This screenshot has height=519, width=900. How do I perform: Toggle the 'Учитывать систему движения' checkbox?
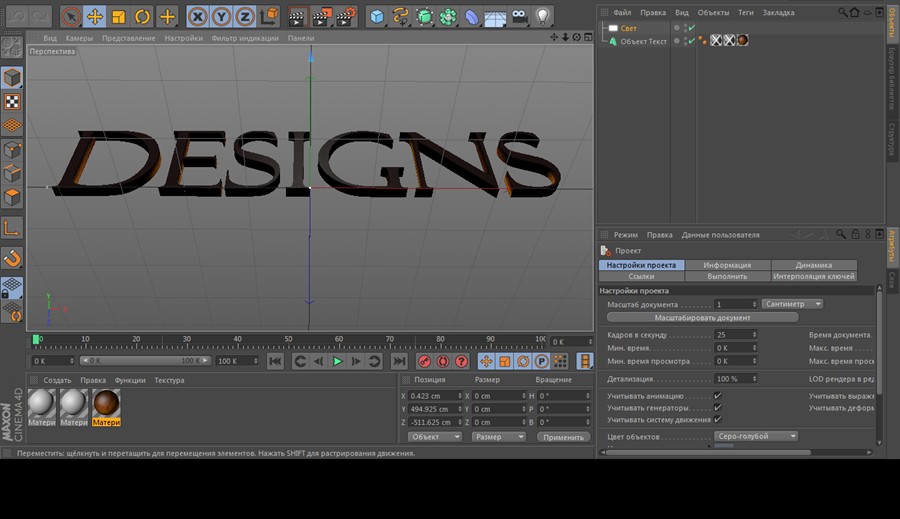tap(718, 420)
